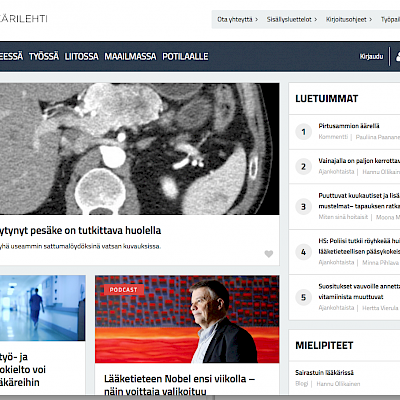Click the author name Hertta Vierula
The image size is (400, 400).
point(380,308)
